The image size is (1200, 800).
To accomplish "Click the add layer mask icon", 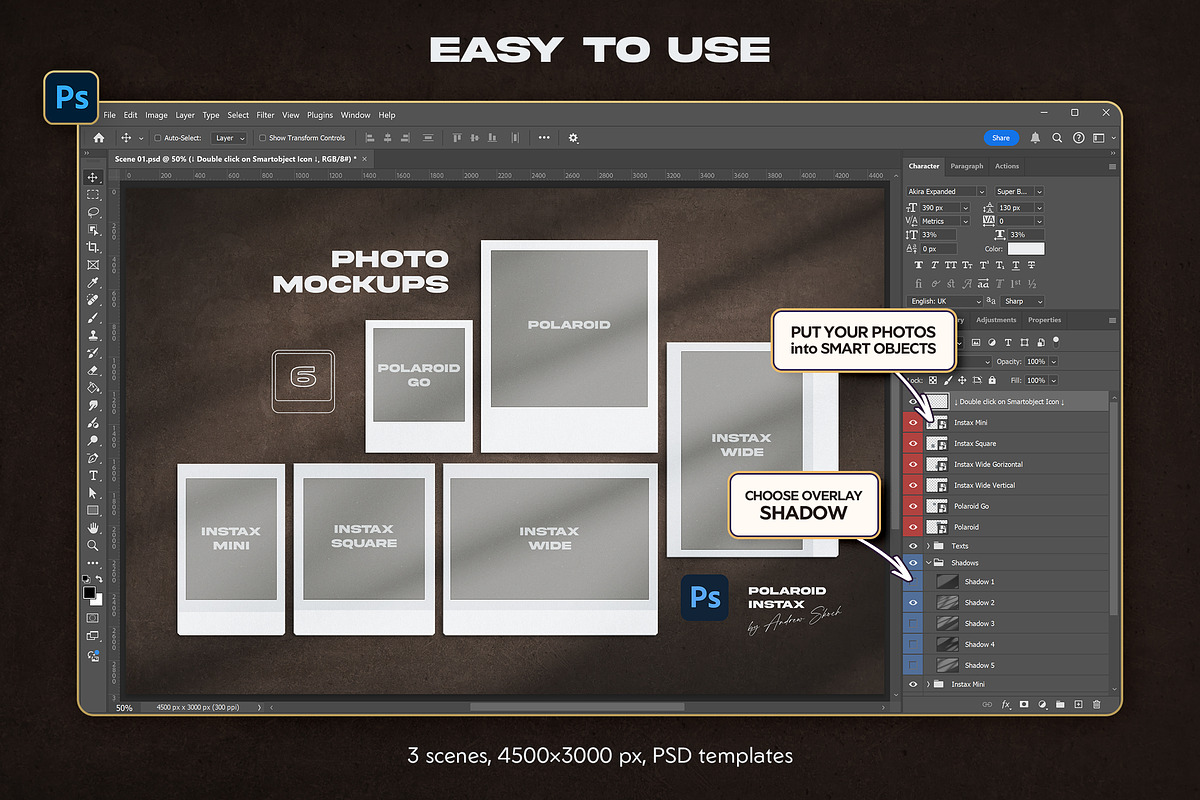I will 1024,704.
